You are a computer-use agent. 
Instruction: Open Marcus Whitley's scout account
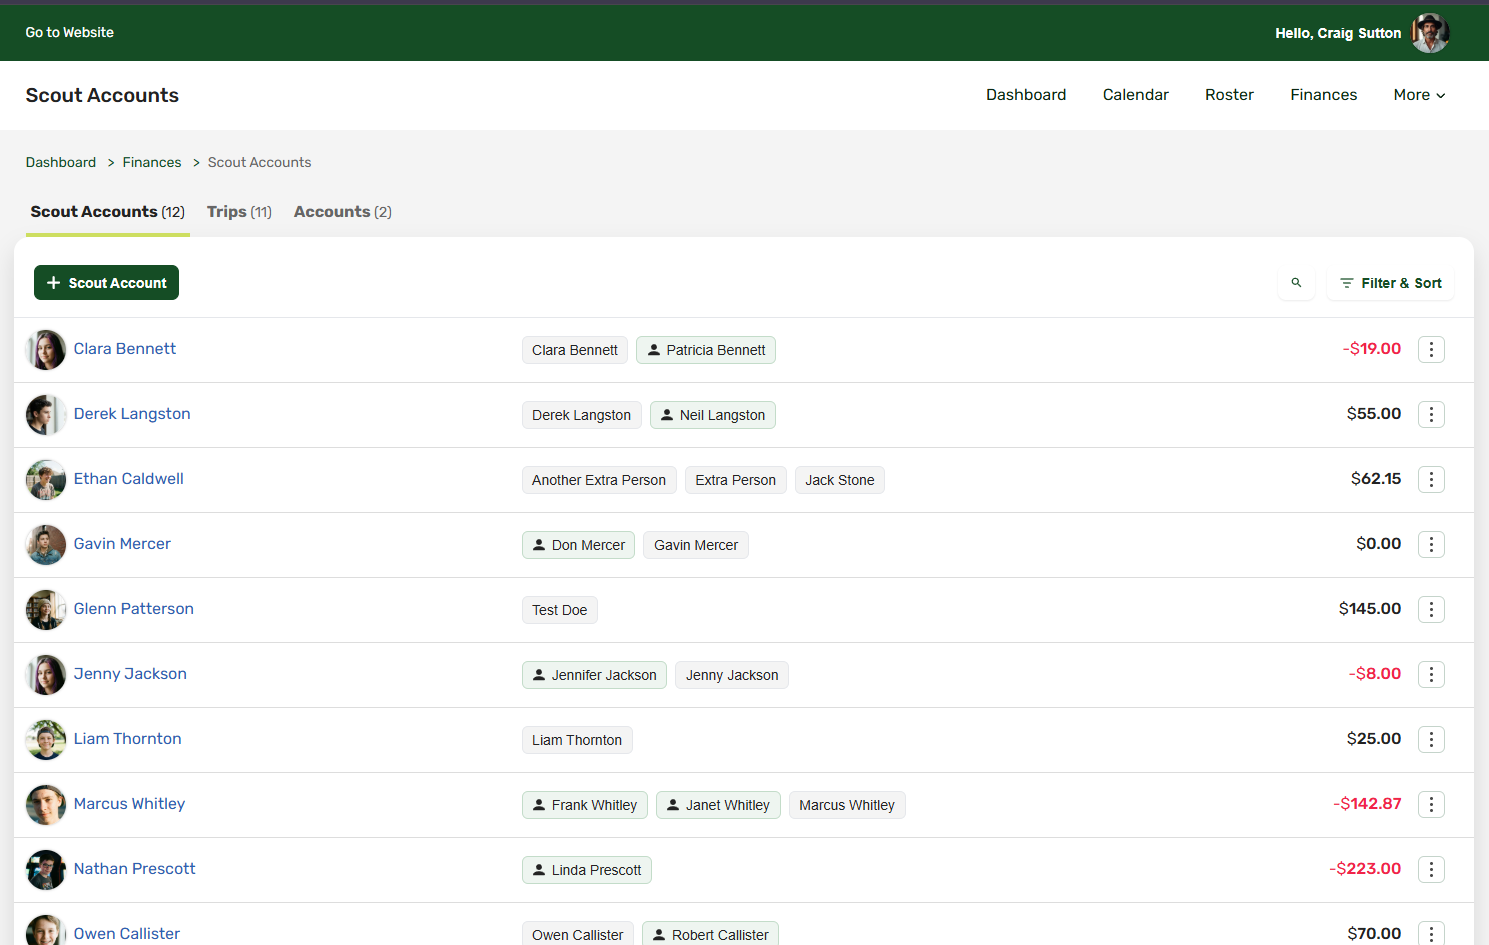click(130, 804)
